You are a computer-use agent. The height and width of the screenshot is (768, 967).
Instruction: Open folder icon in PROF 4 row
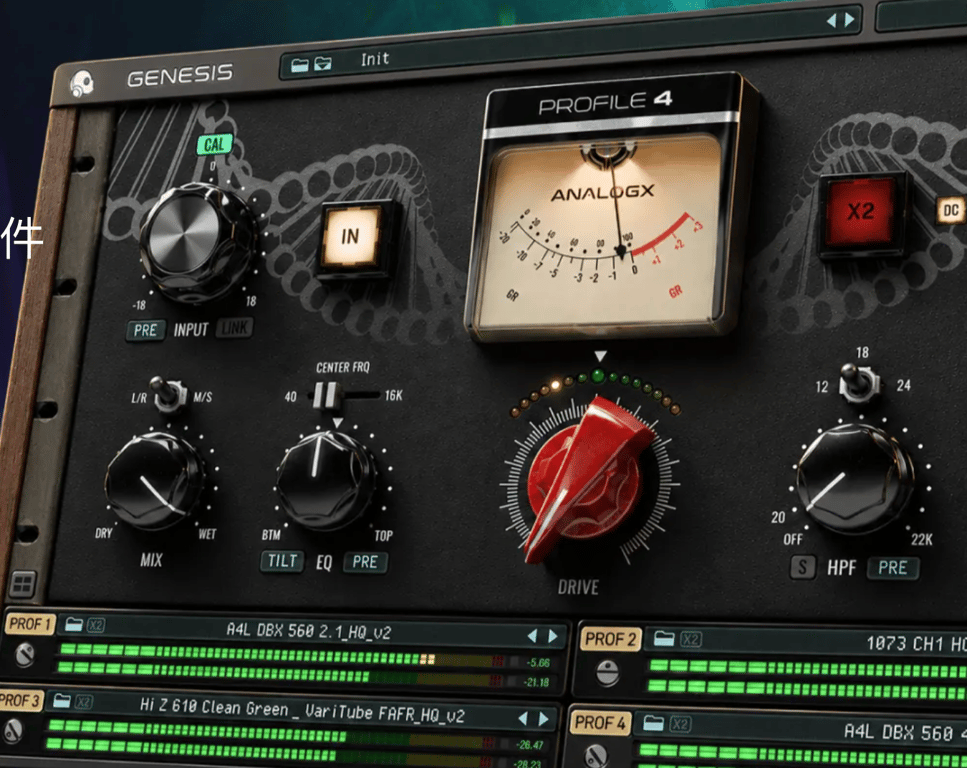(x=653, y=722)
